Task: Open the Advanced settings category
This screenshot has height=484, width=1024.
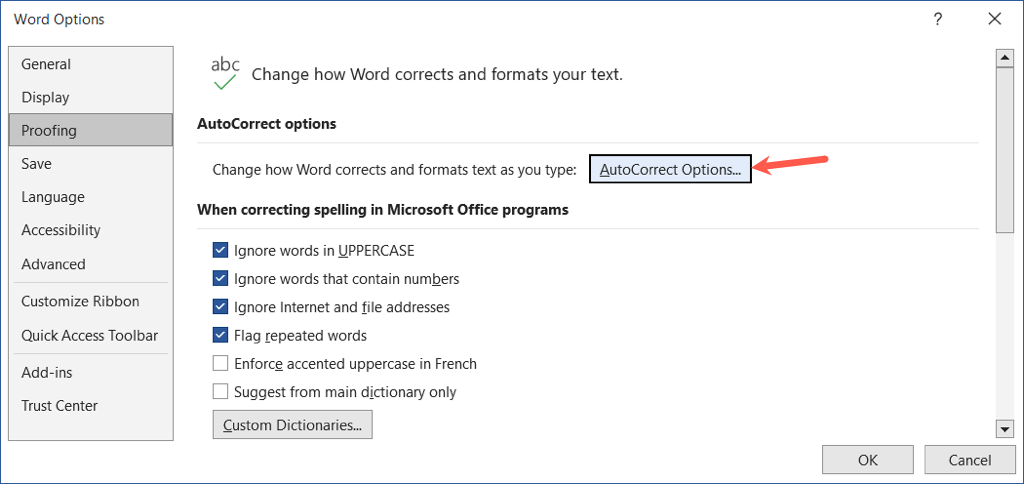Action: pyautogui.click(x=53, y=264)
